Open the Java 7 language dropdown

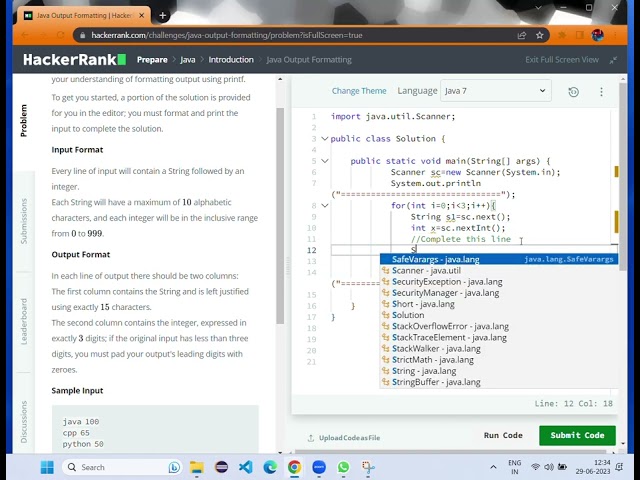496,91
